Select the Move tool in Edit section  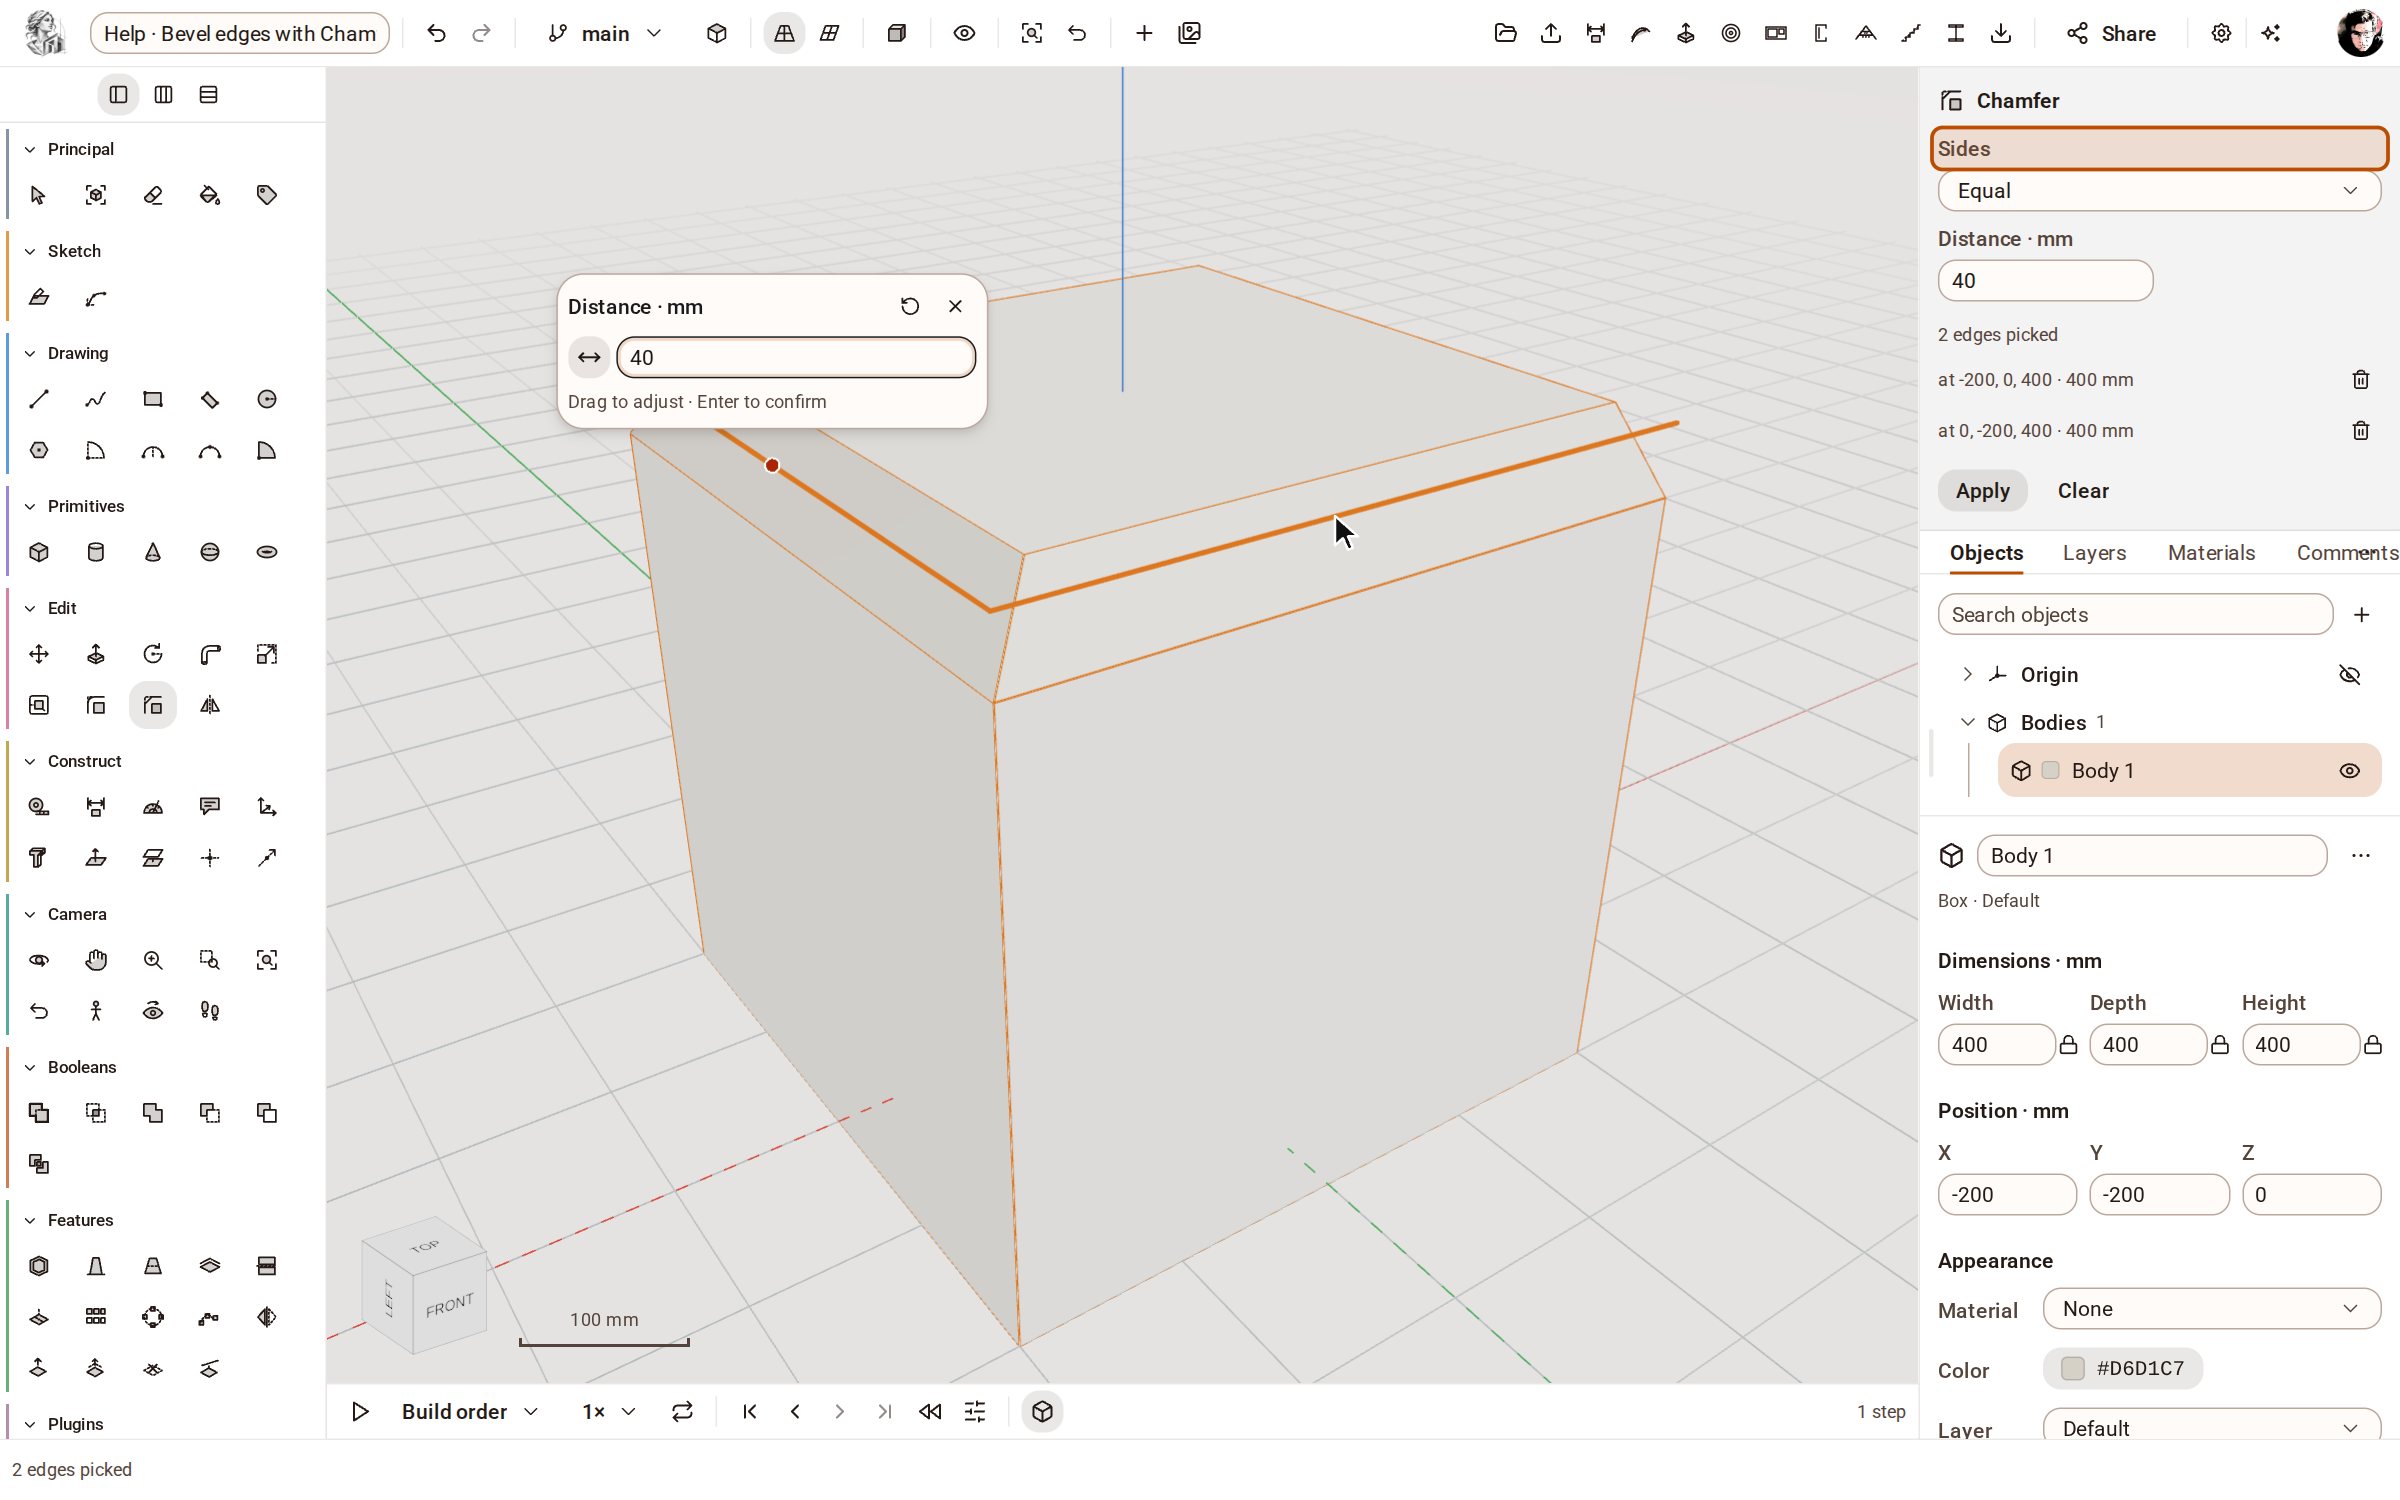pos(39,655)
